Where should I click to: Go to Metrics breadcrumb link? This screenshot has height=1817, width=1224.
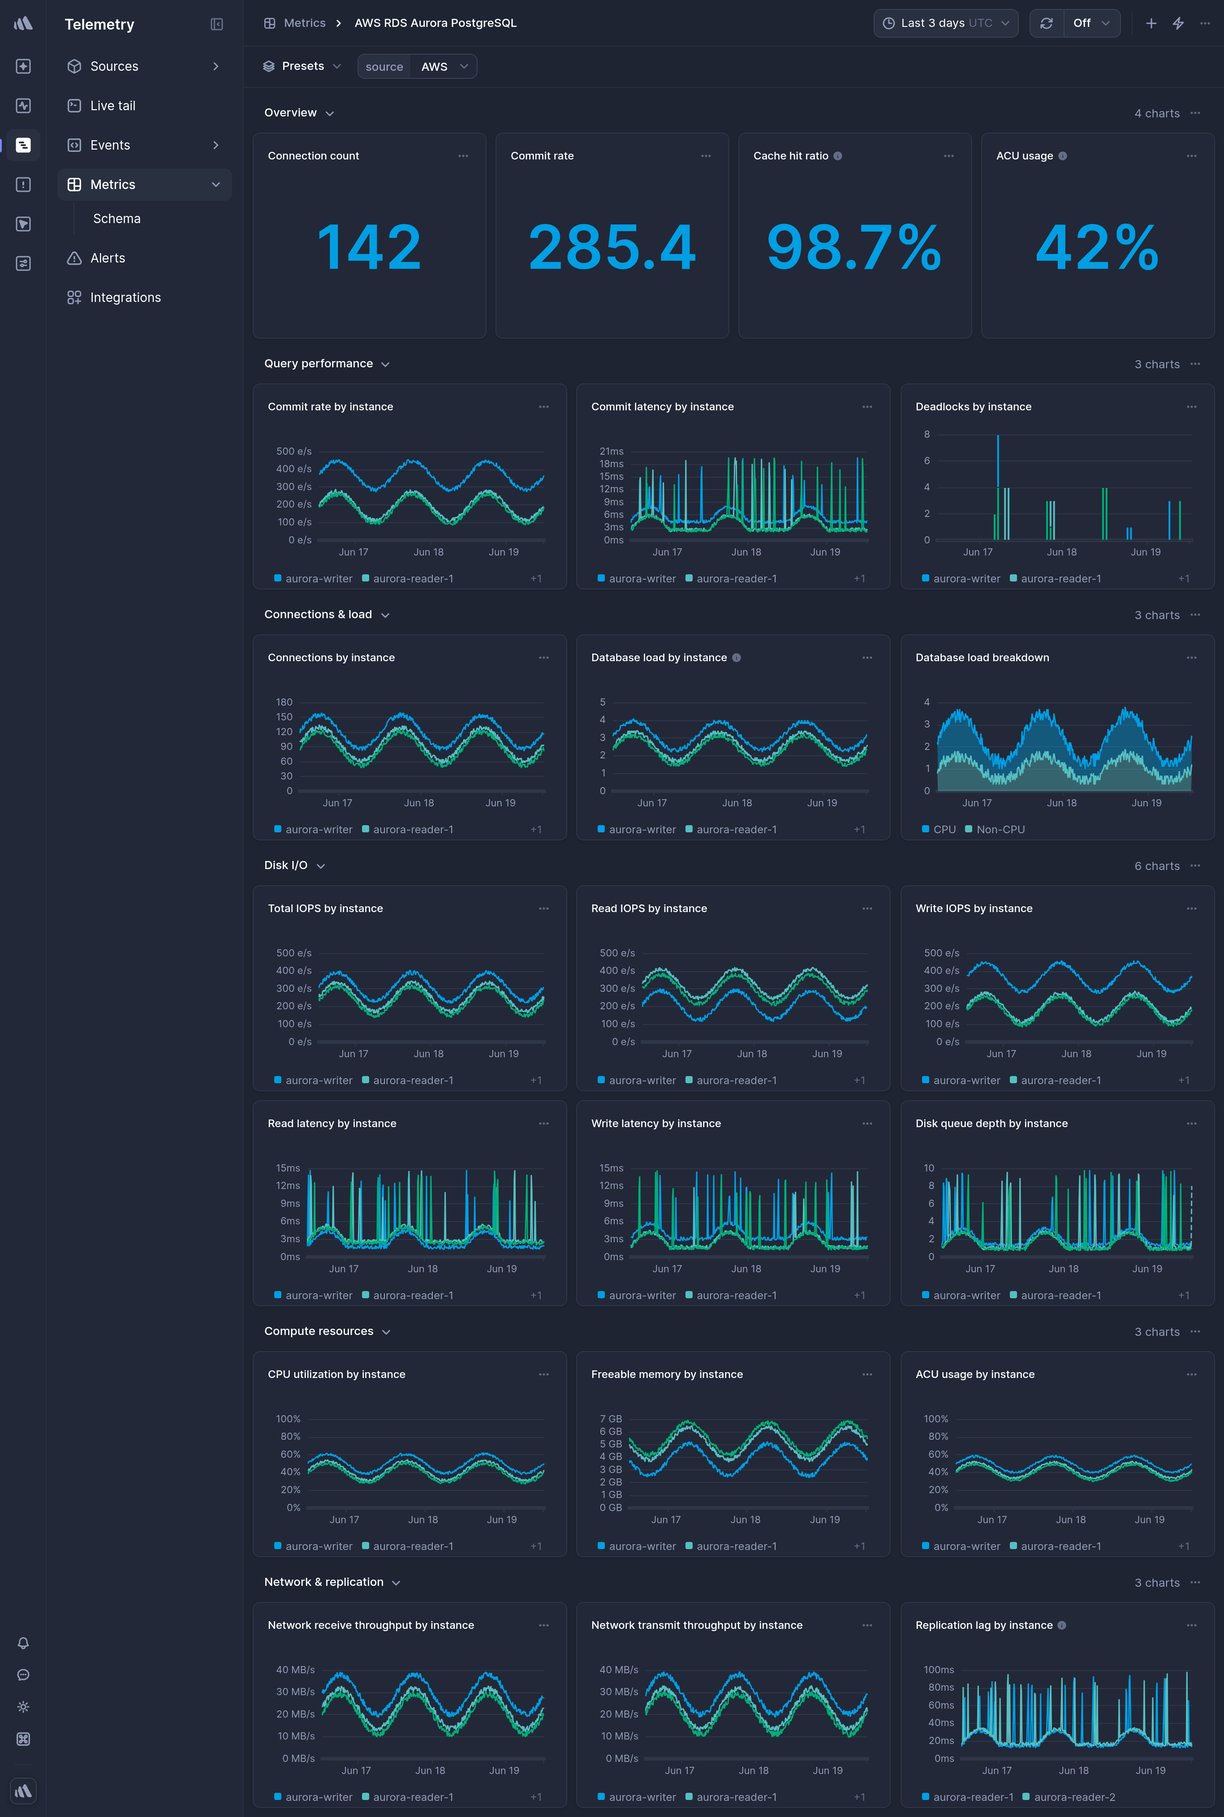304,23
